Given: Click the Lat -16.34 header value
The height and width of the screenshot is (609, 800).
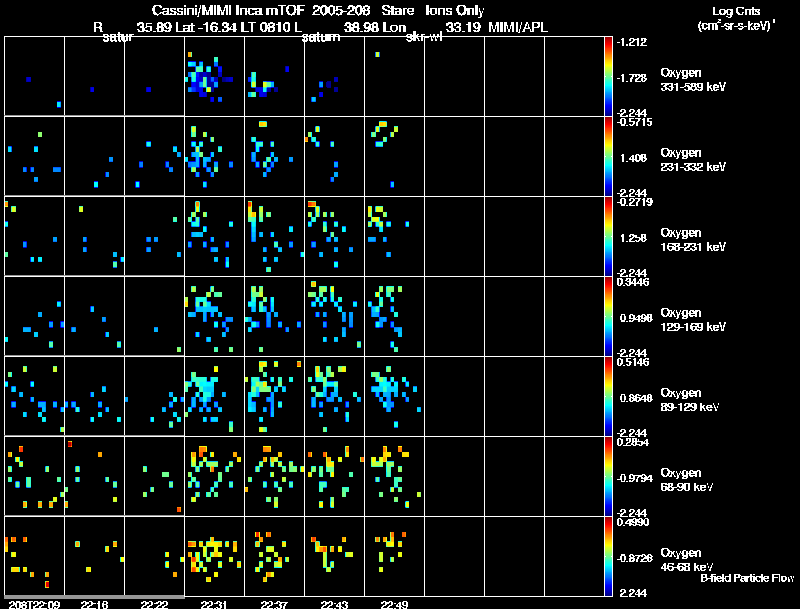Looking at the screenshot, I should point(206,27).
